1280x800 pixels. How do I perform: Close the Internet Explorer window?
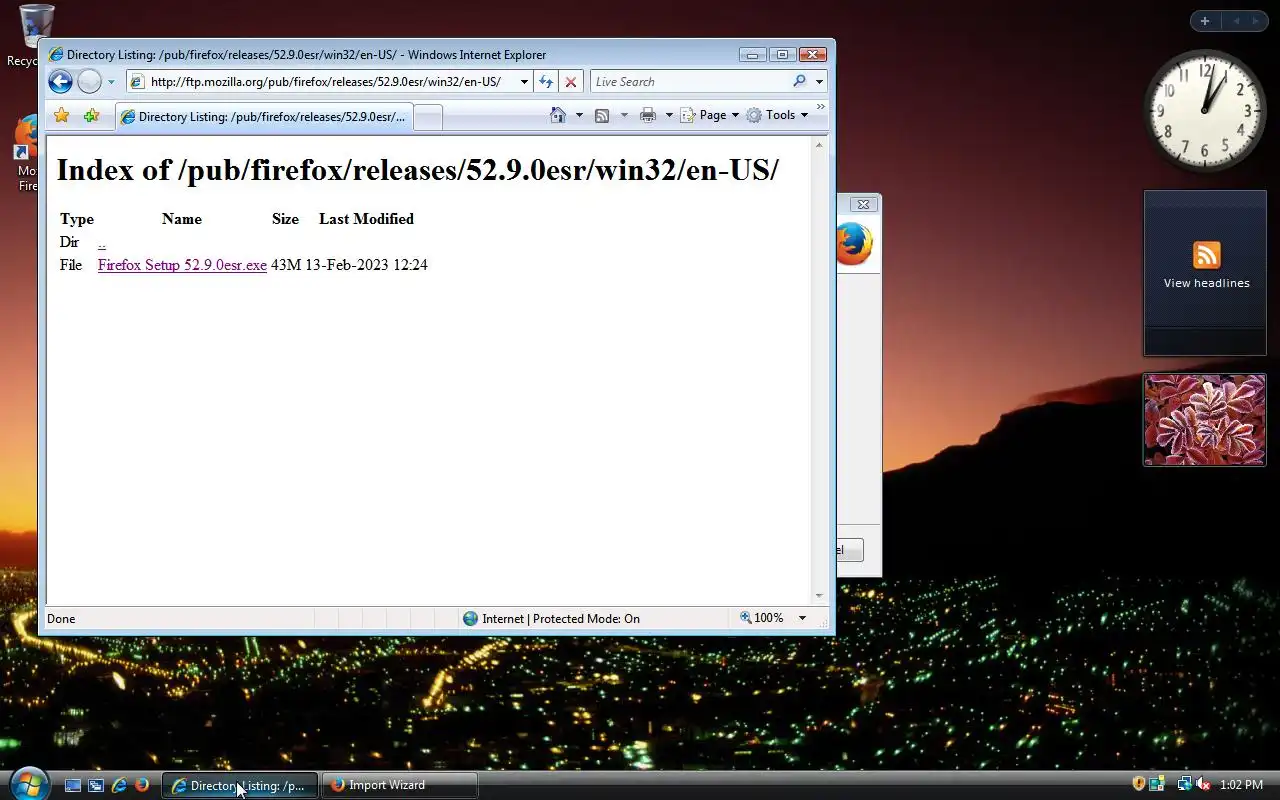813,55
